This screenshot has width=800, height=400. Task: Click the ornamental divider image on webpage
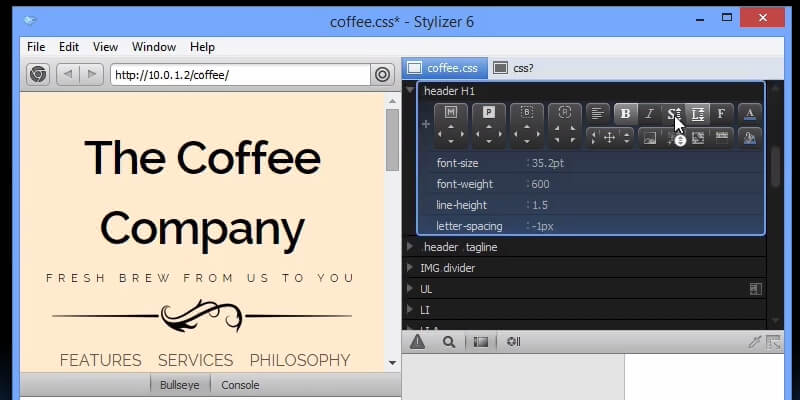point(202,316)
